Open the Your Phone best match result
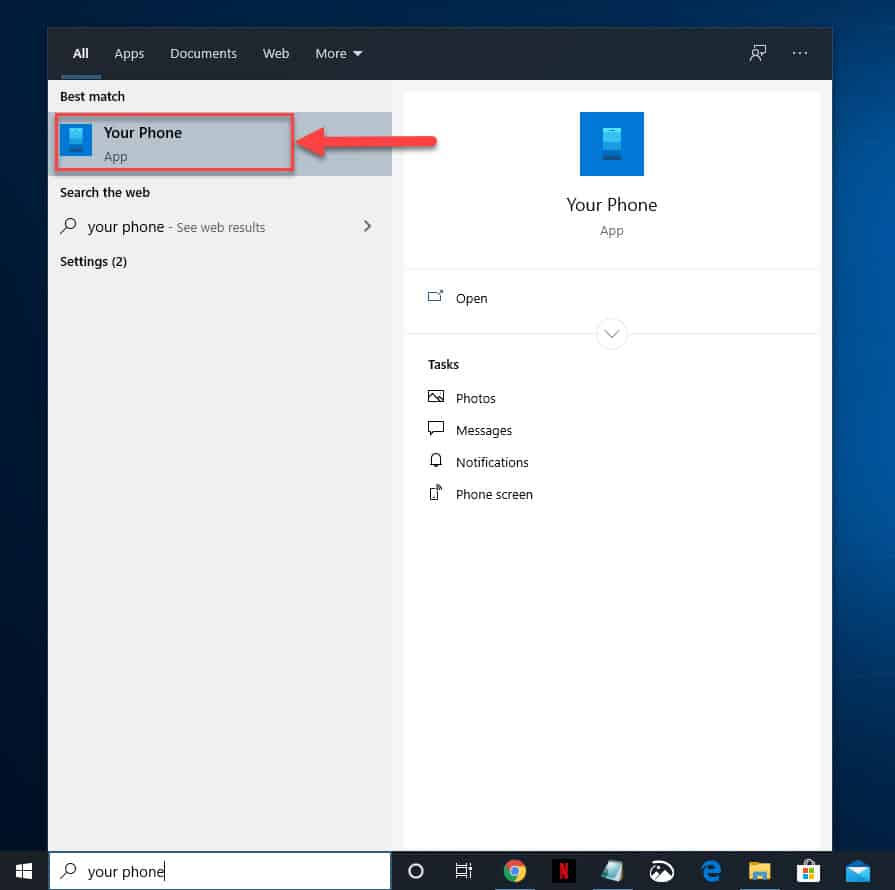This screenshot has height=890, width=895. (x=220, y=143)
